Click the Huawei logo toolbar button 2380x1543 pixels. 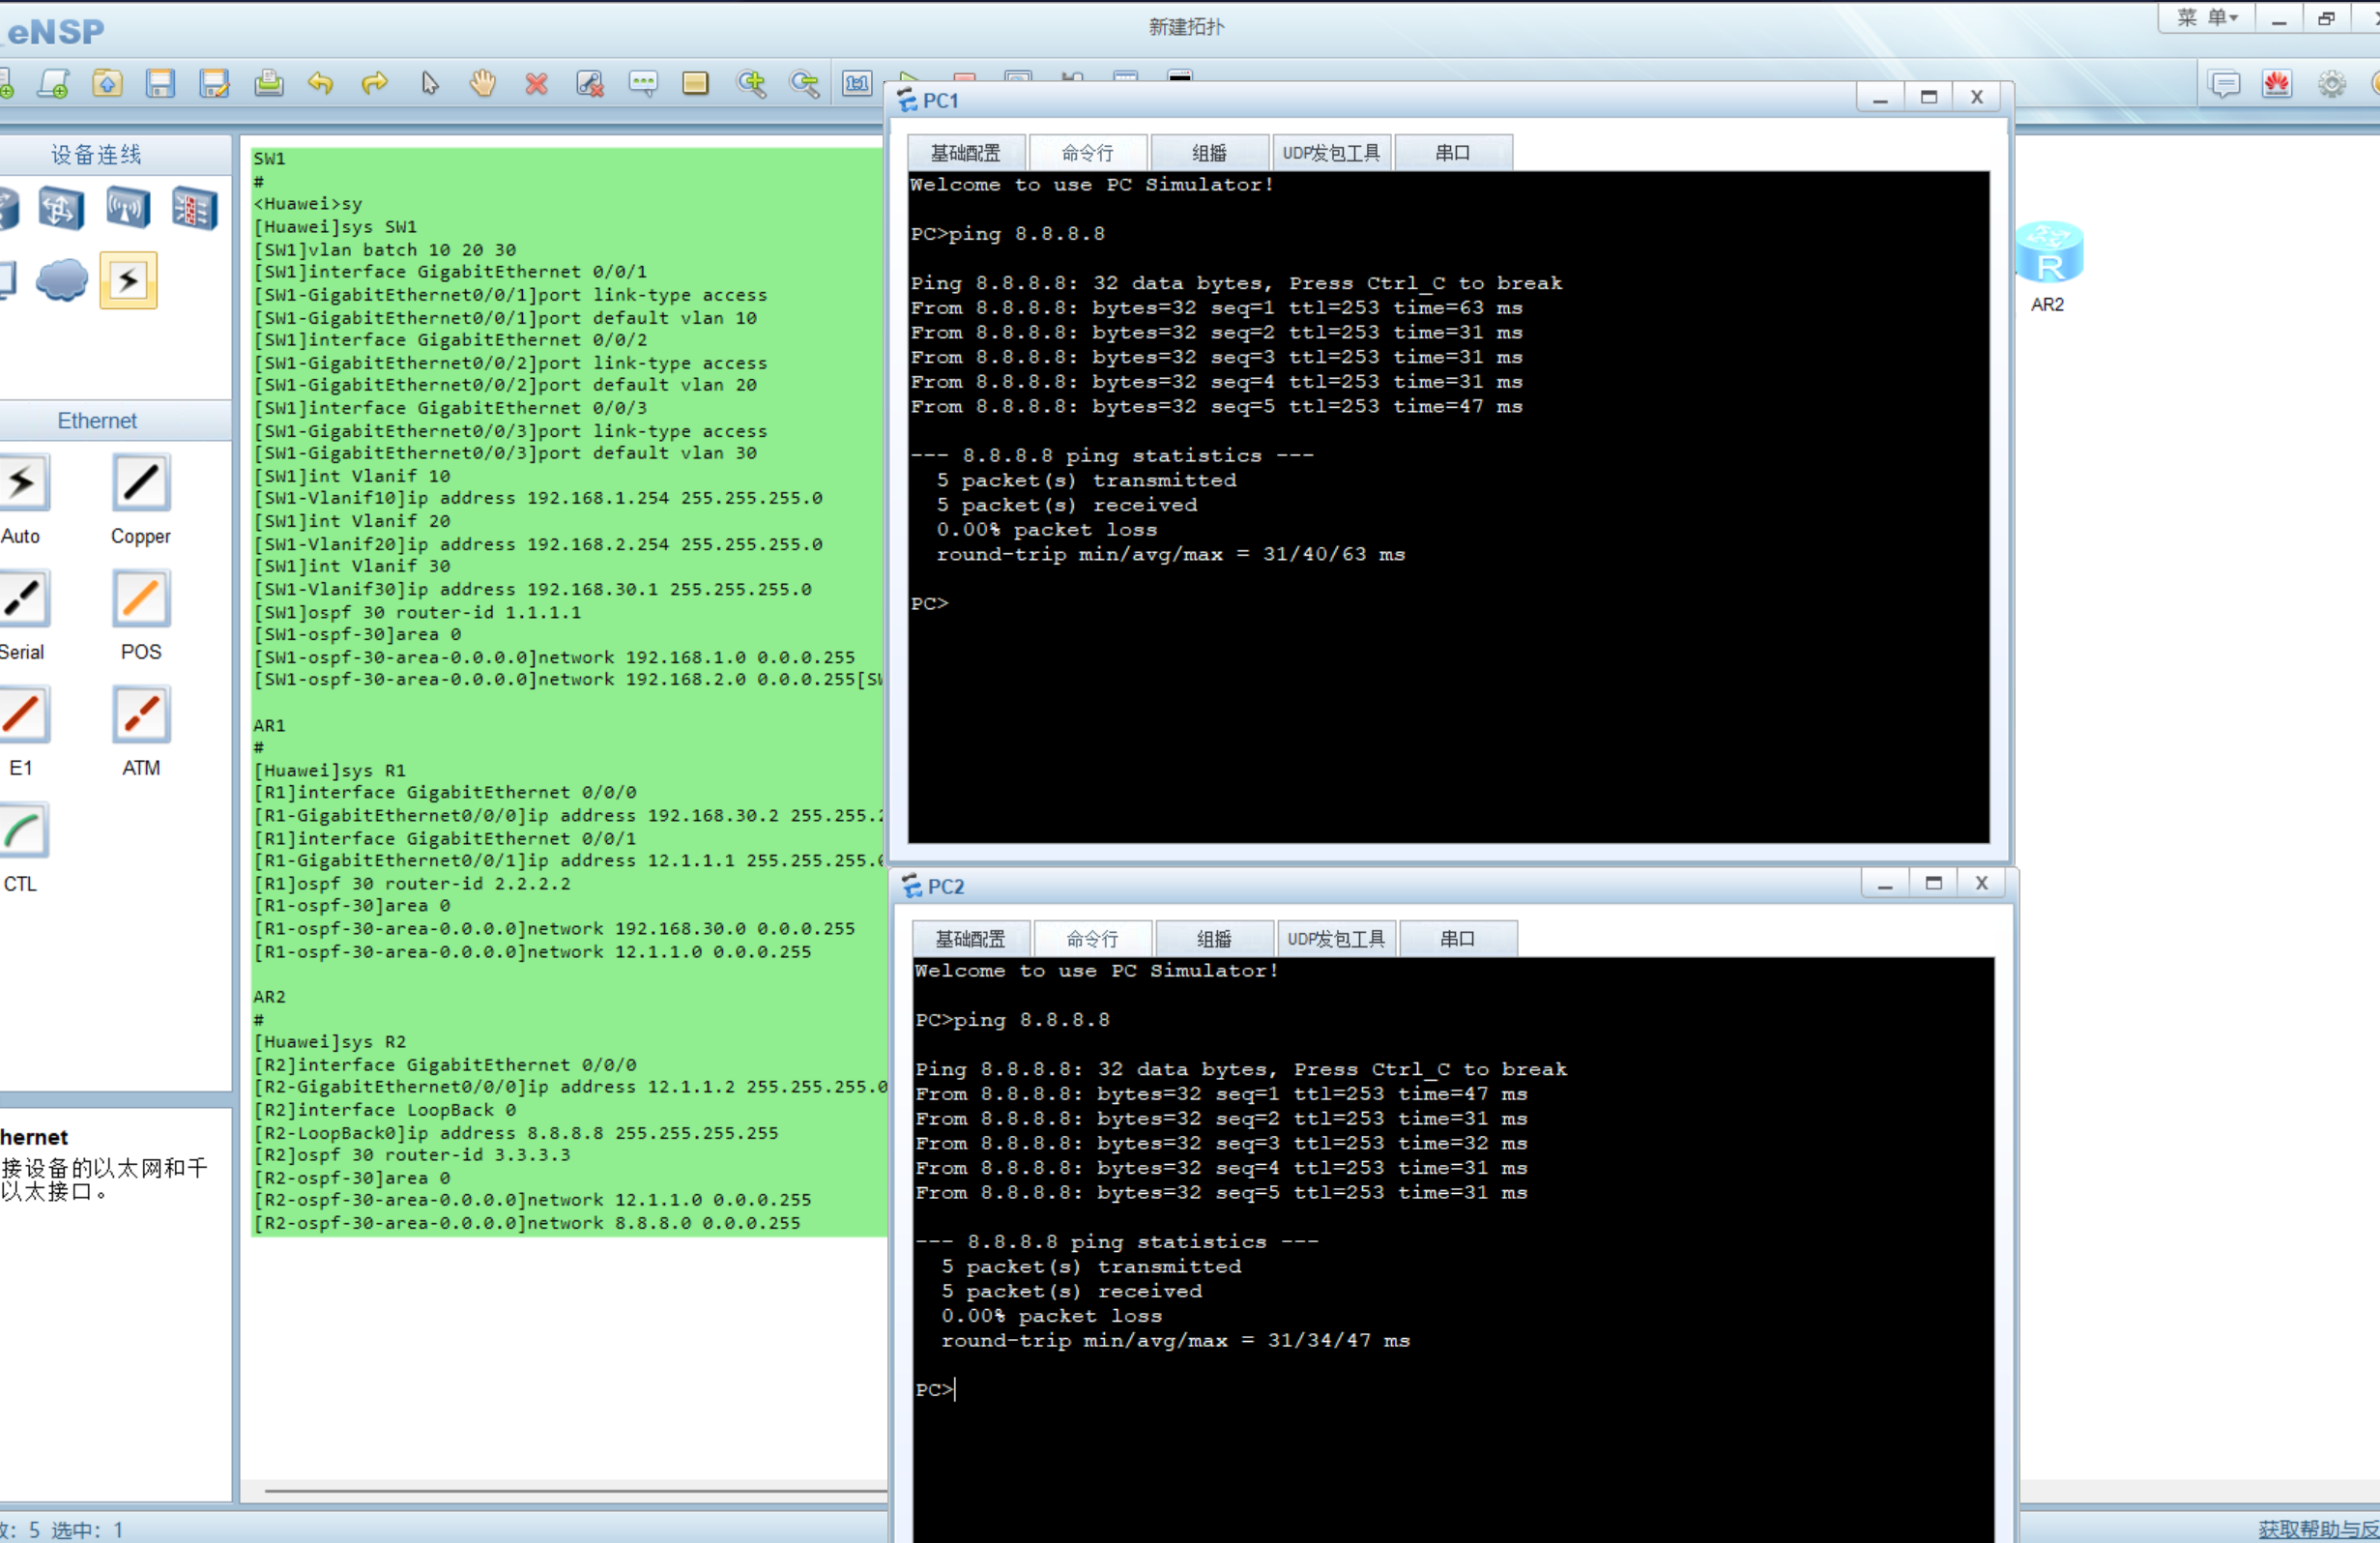pyautogui.click(x=2277, y=84)
